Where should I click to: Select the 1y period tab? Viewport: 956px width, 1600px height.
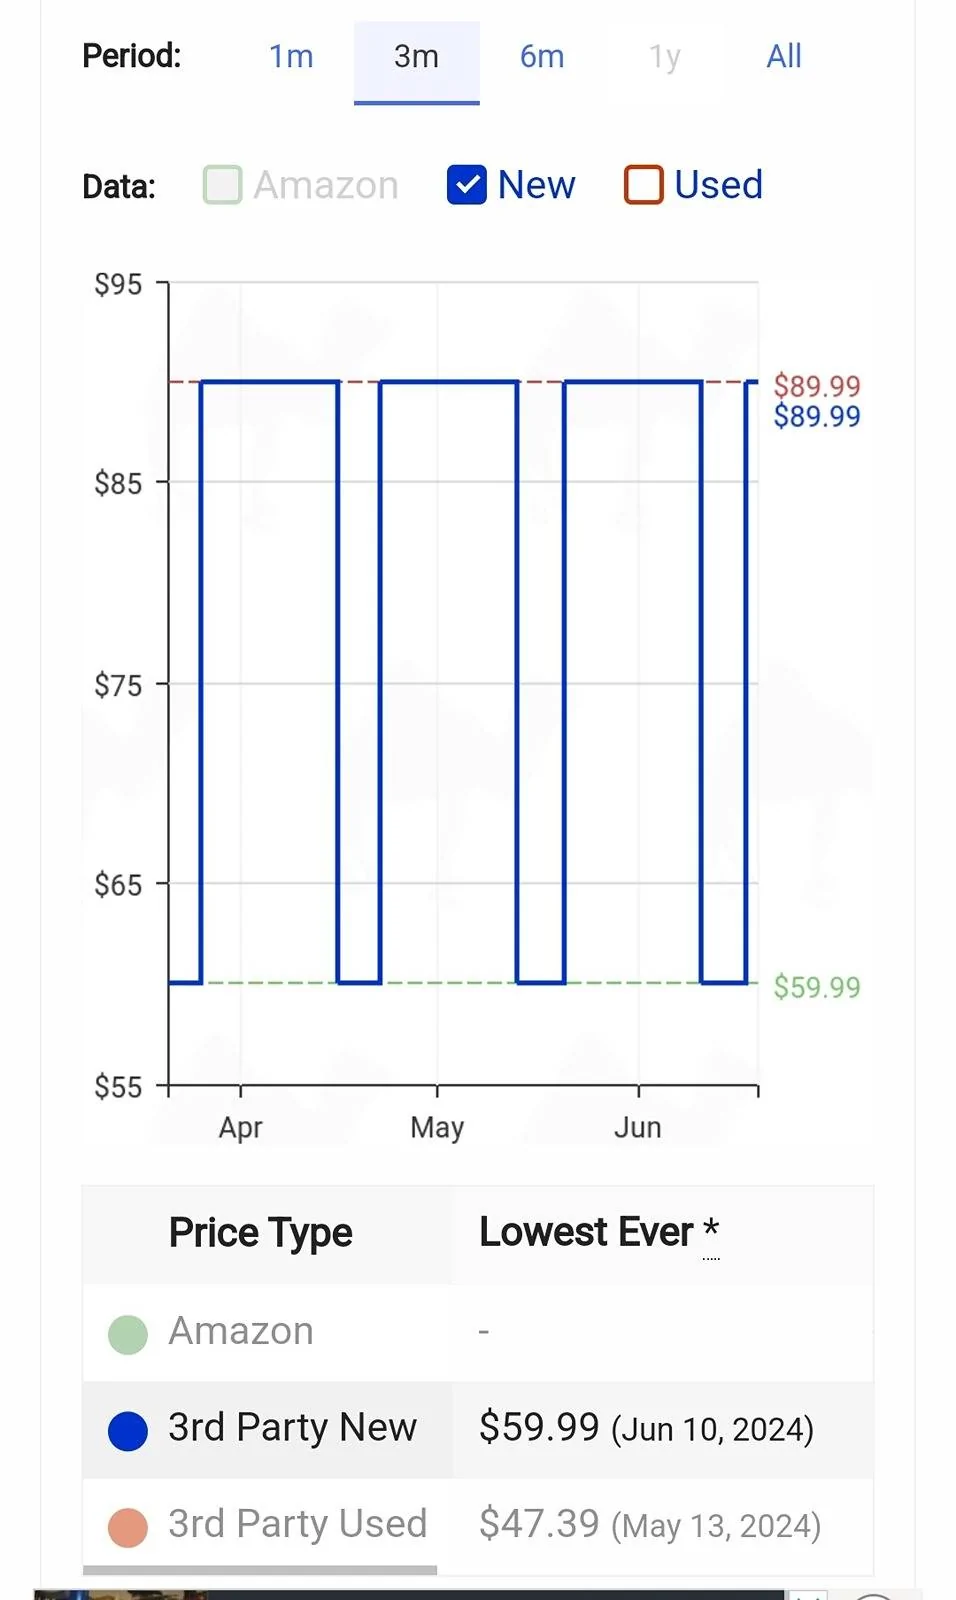coord(665,57)
